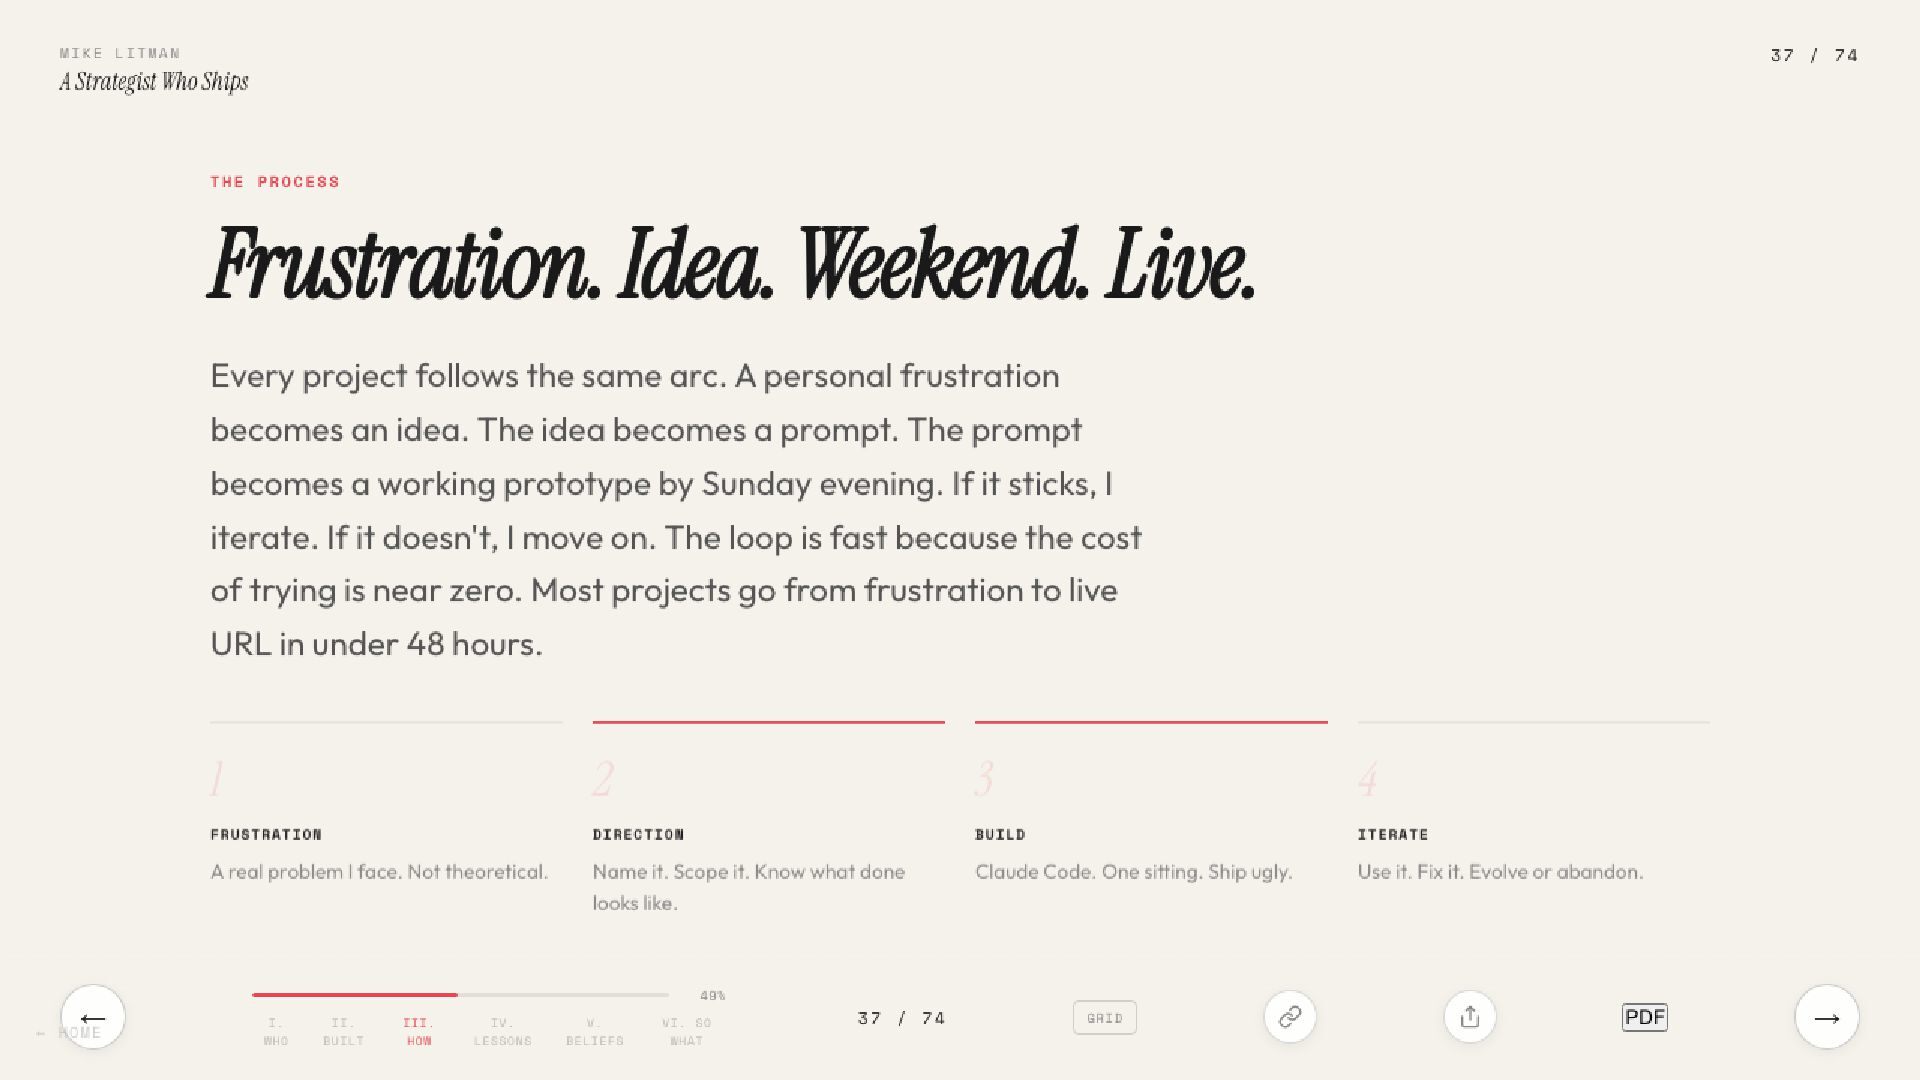Open the GRID overview button
Viewport: 1920px width, 1080px height.
click(x=1105, y=1018)
